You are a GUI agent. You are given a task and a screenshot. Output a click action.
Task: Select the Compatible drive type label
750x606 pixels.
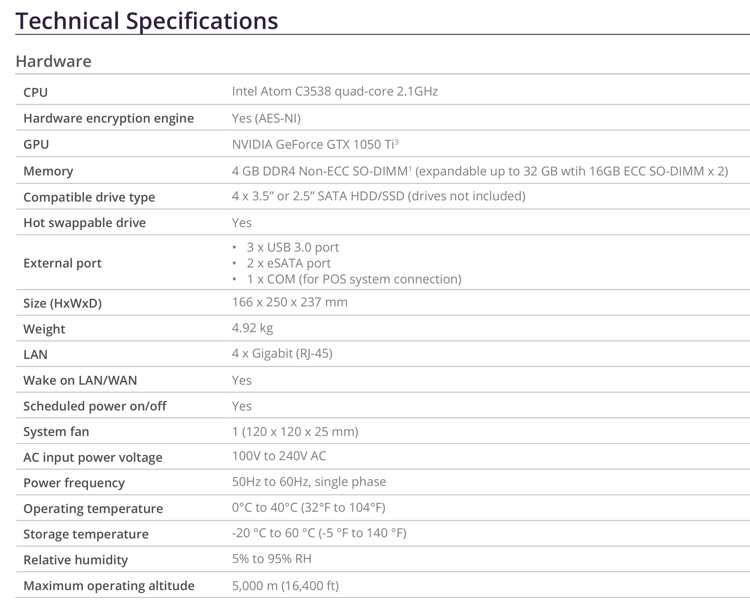89,197
